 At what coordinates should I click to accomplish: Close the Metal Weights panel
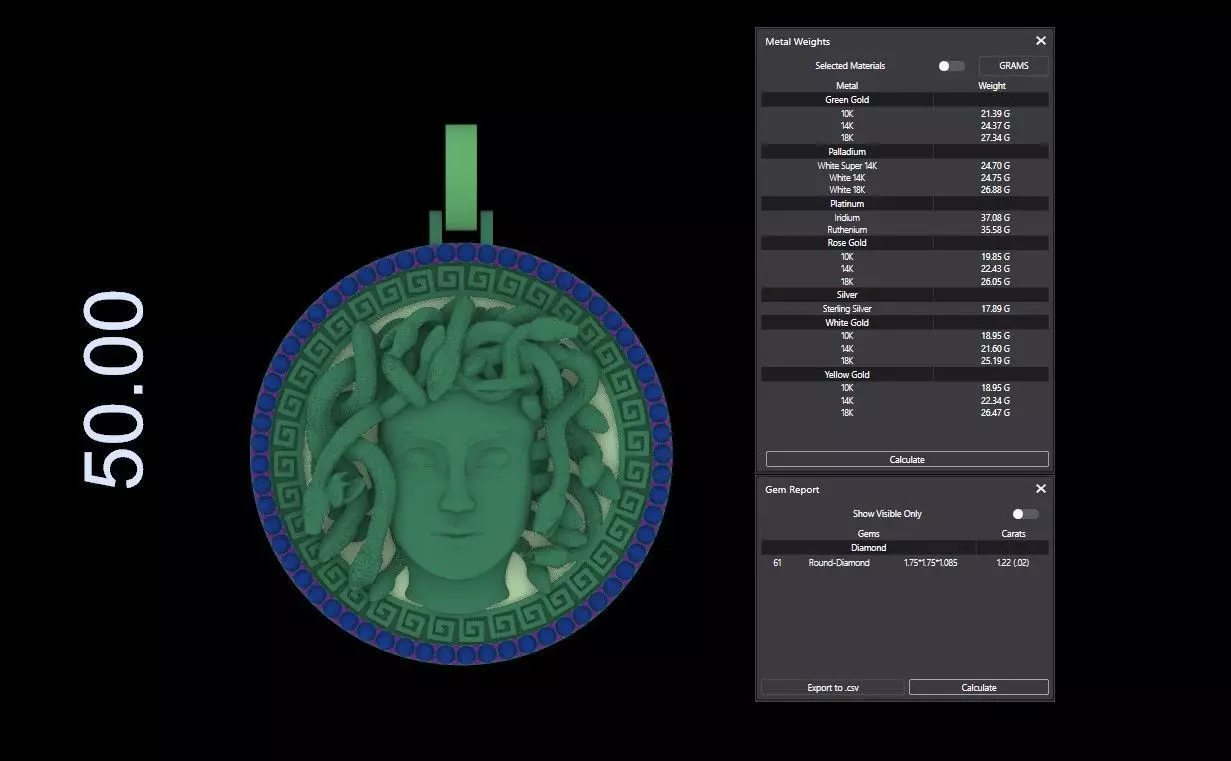click(1041, 41)
